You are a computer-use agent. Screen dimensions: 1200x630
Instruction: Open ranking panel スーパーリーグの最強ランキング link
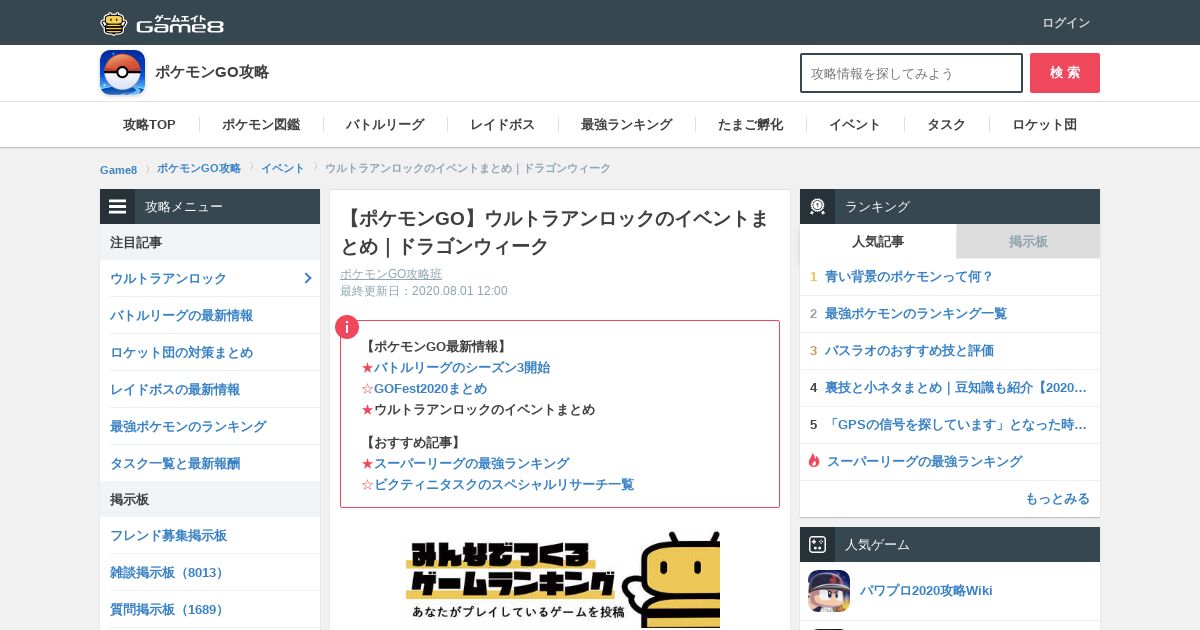(x=924, y=461)
